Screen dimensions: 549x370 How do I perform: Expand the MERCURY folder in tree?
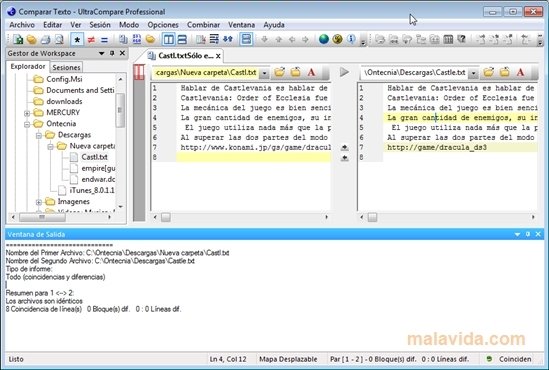click(x=27, y=113)
